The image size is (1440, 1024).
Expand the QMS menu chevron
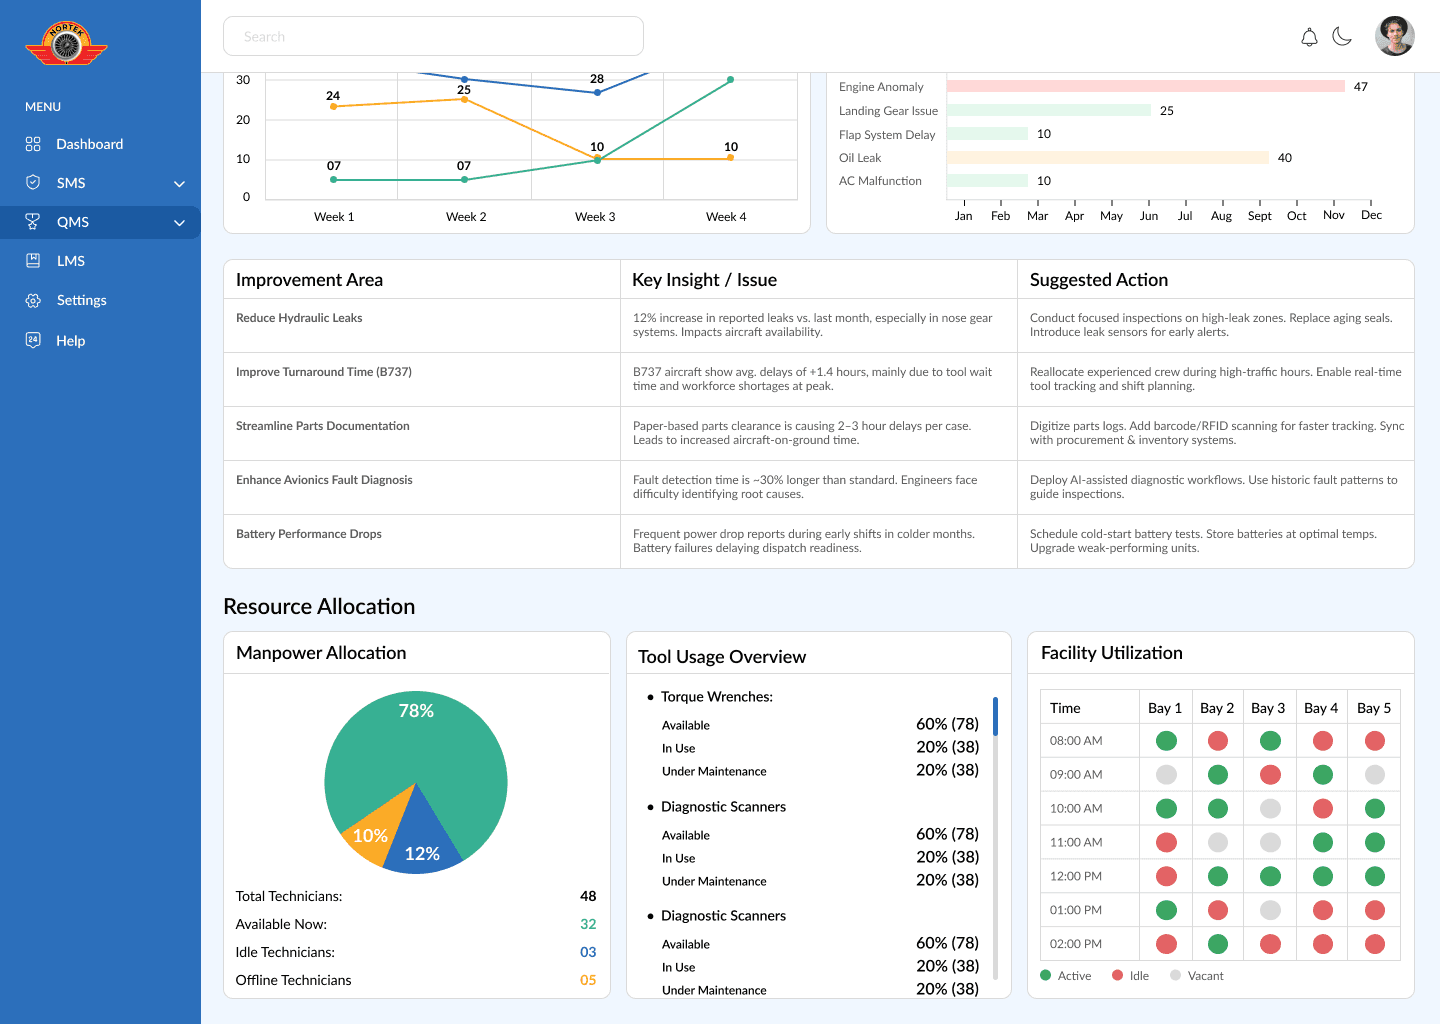tap(180, 223)
